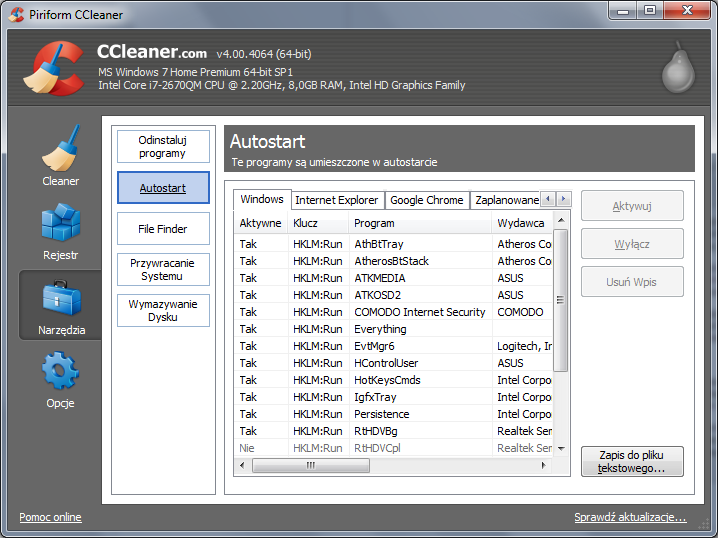Select the HControlUser entry
Viewport: 718px width, 538px height.
tap(393, 363)
